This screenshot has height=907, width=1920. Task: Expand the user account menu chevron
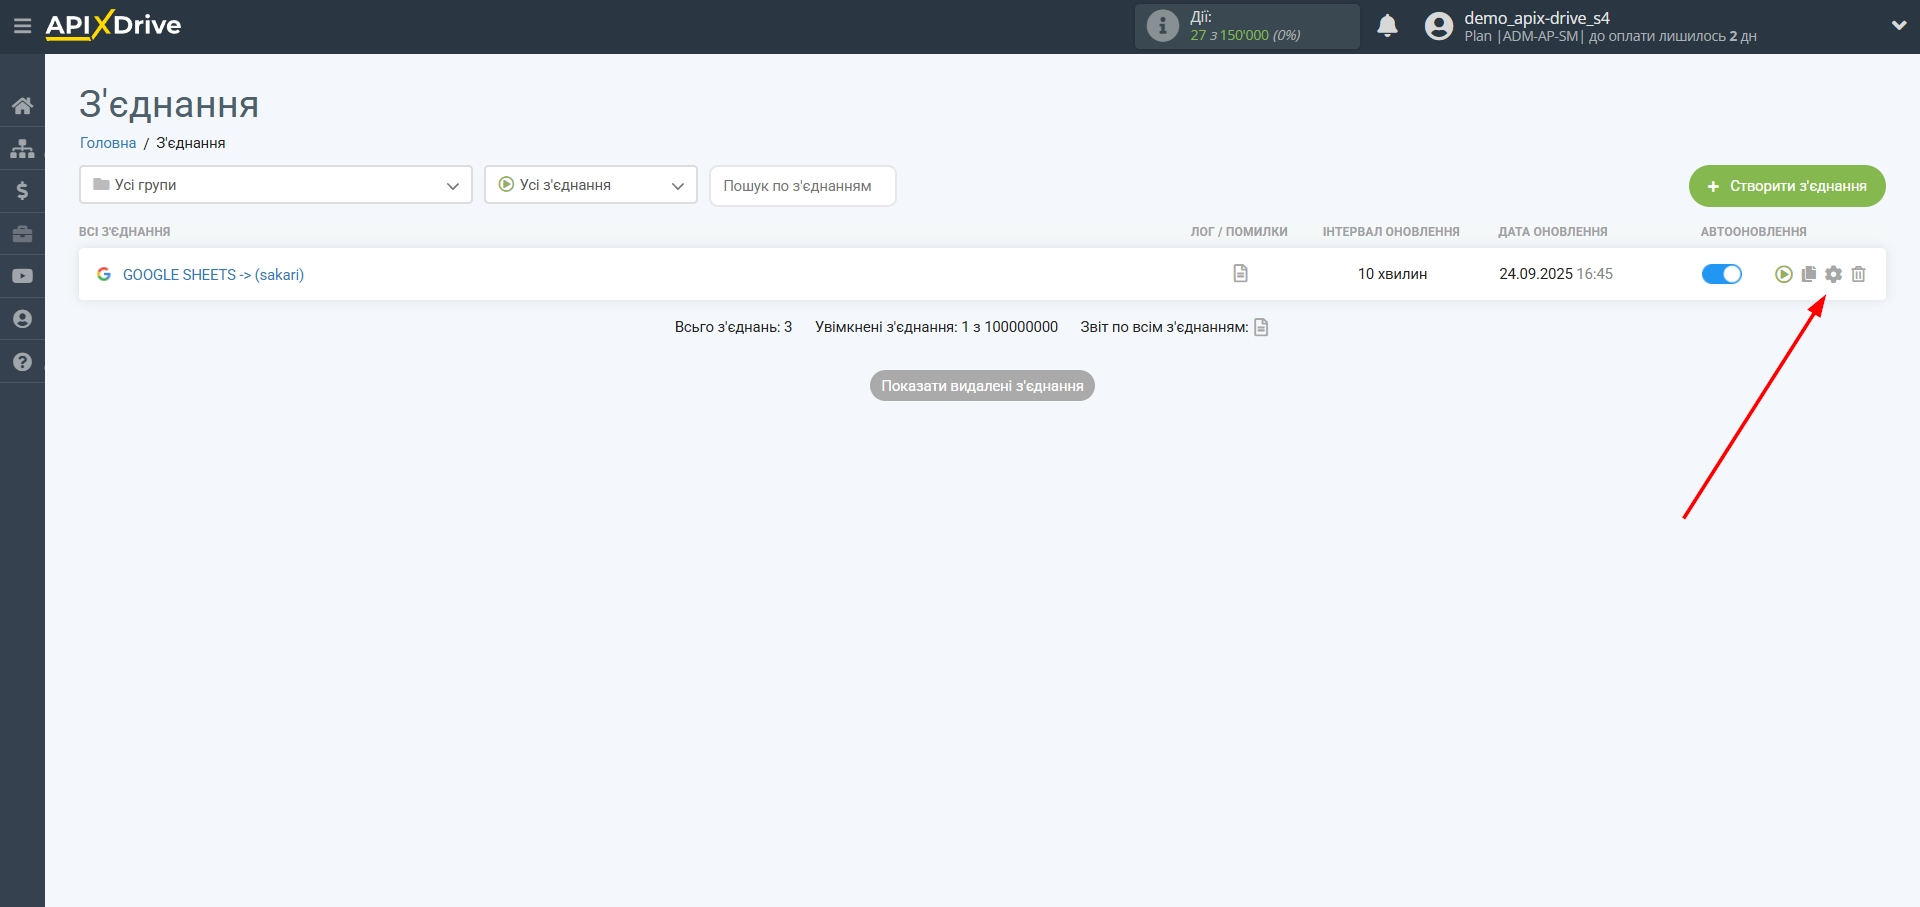tap(1898, 26)
